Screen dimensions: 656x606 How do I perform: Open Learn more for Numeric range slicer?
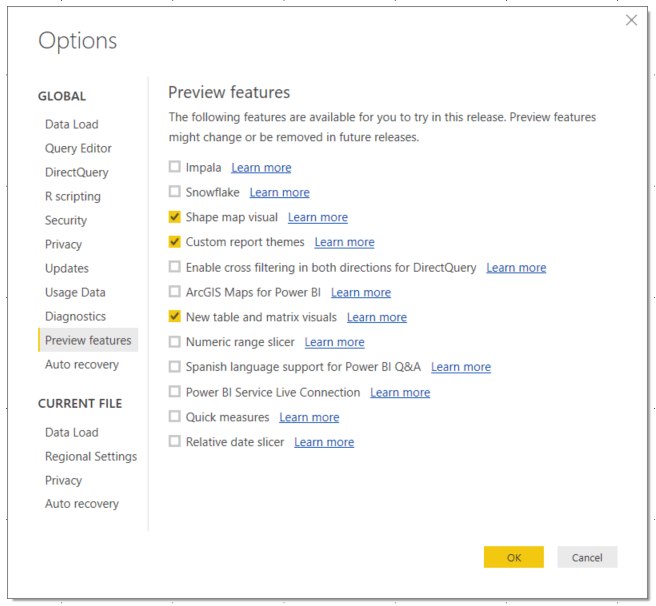click(334, 342)
